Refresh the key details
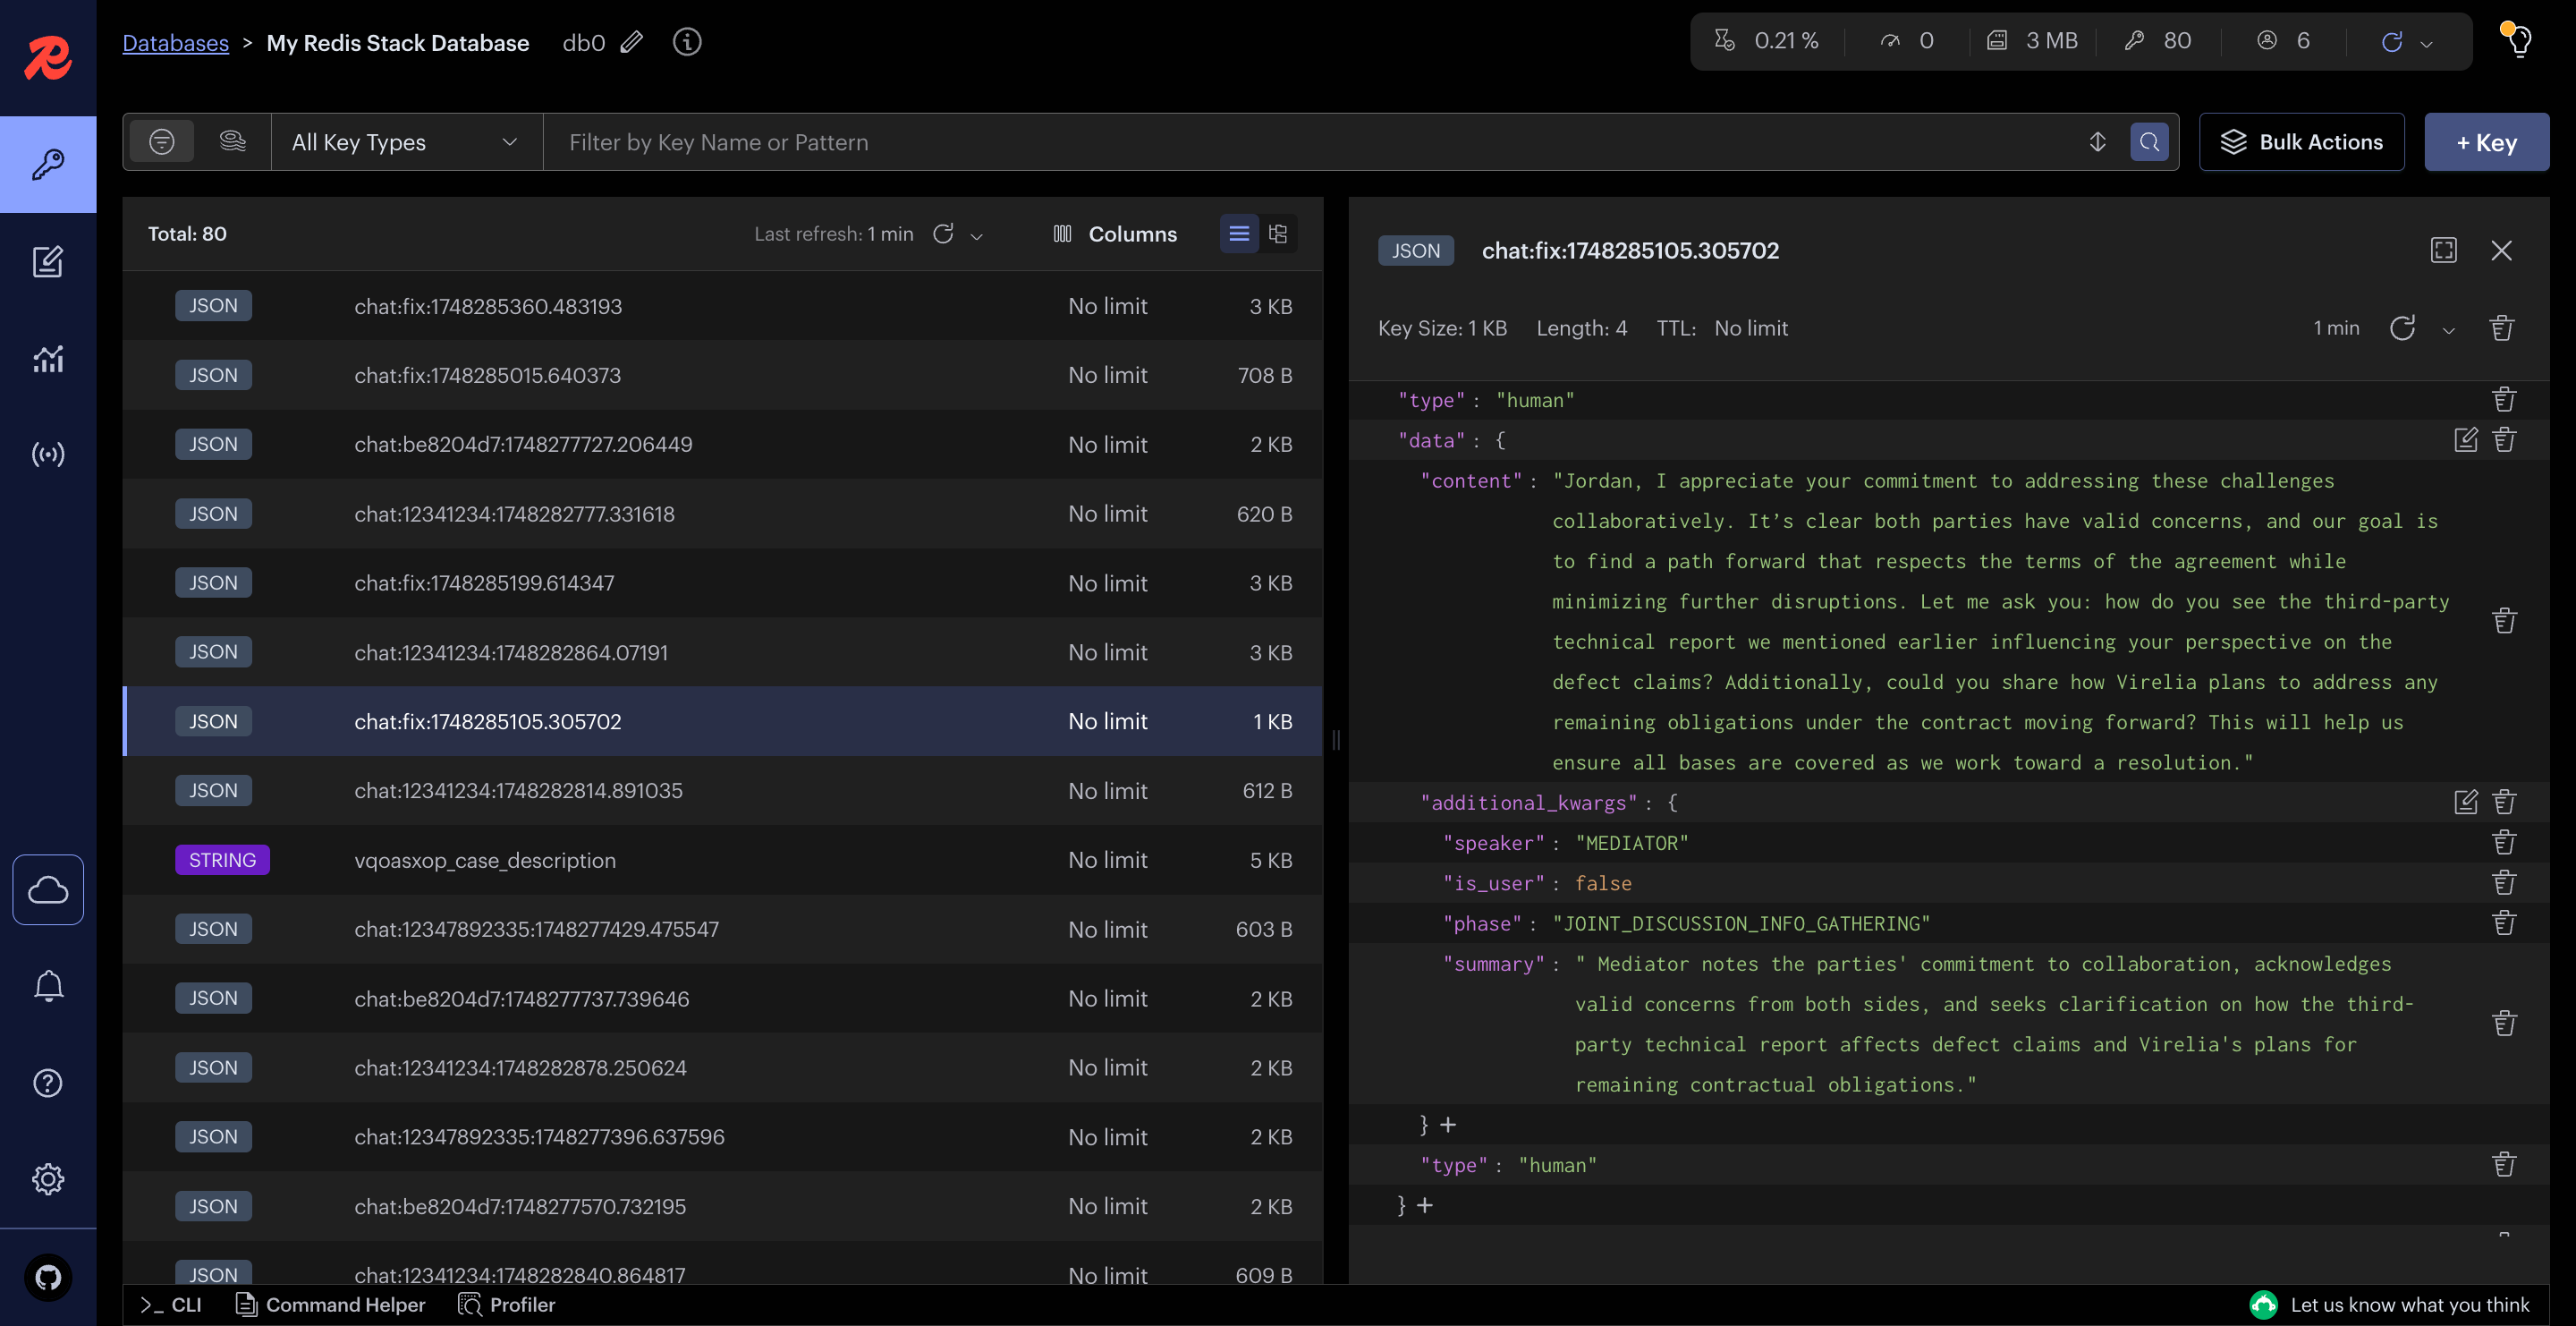Image resolution: width=2576 pixels, height=1326 pixels. (x=2402, y=328)
